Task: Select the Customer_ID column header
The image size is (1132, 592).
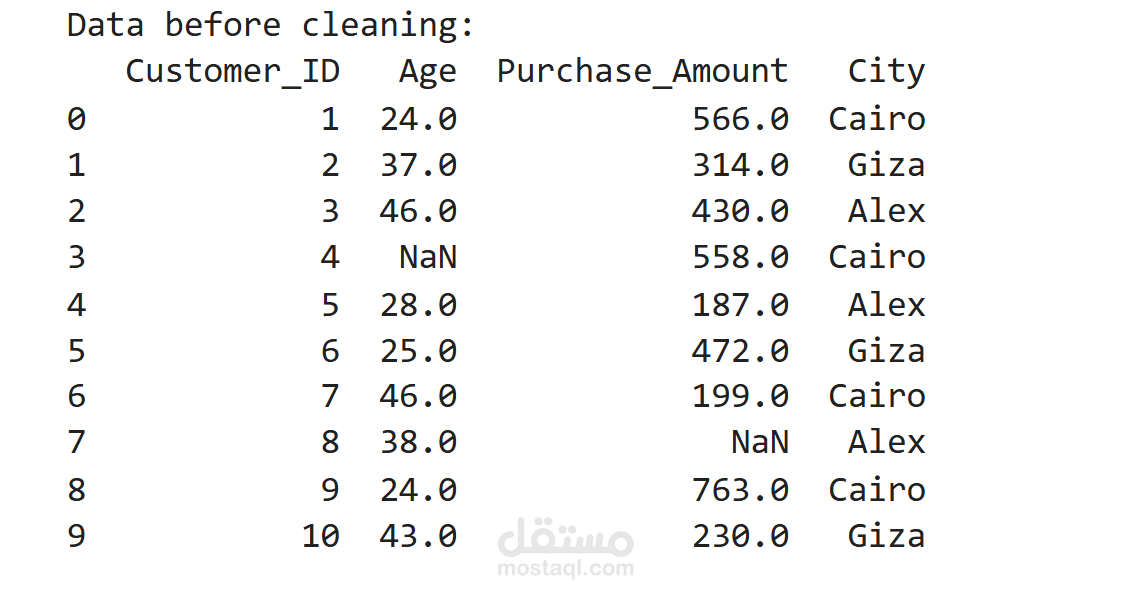Action: click(232, 71)
